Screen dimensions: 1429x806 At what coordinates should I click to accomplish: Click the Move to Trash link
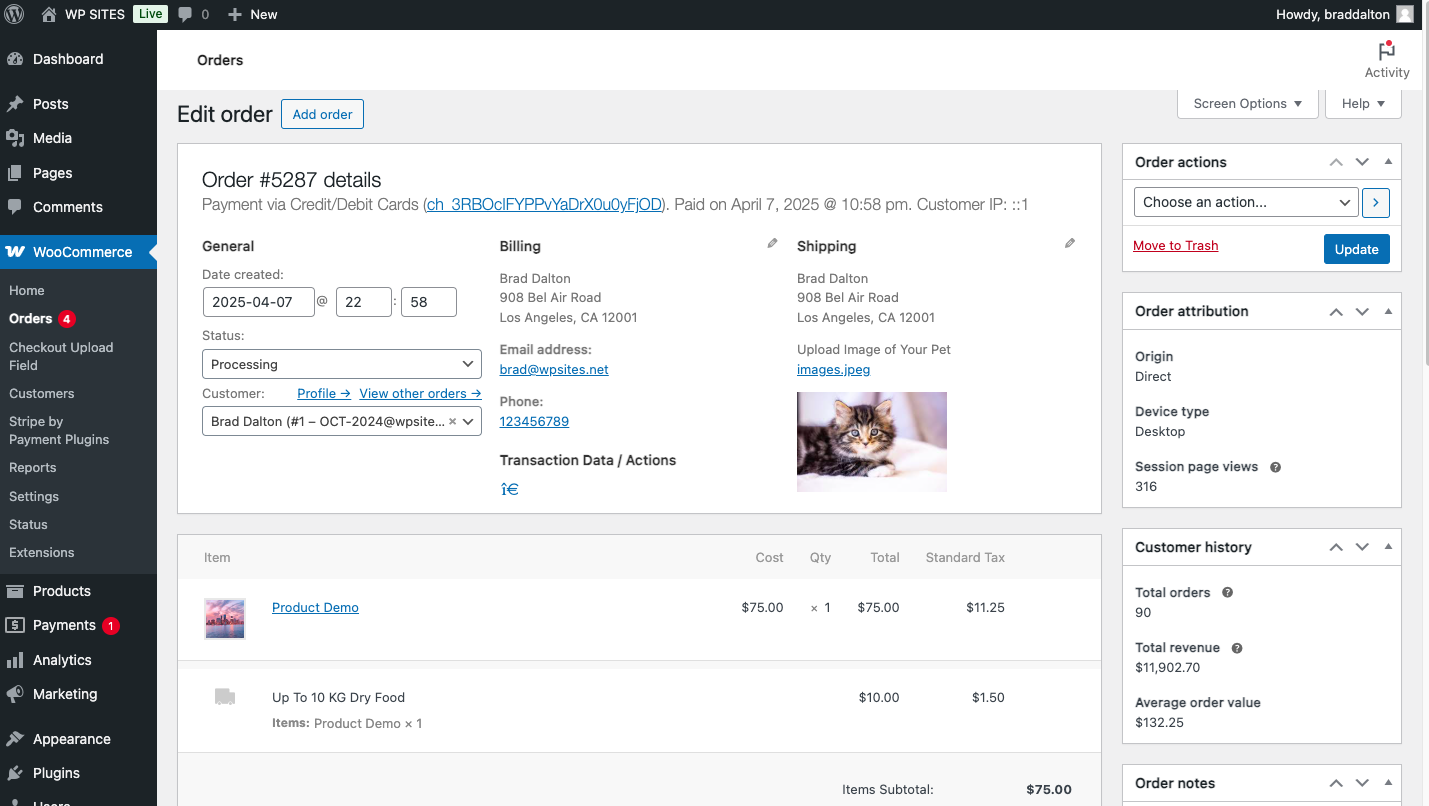[1175, 245]
